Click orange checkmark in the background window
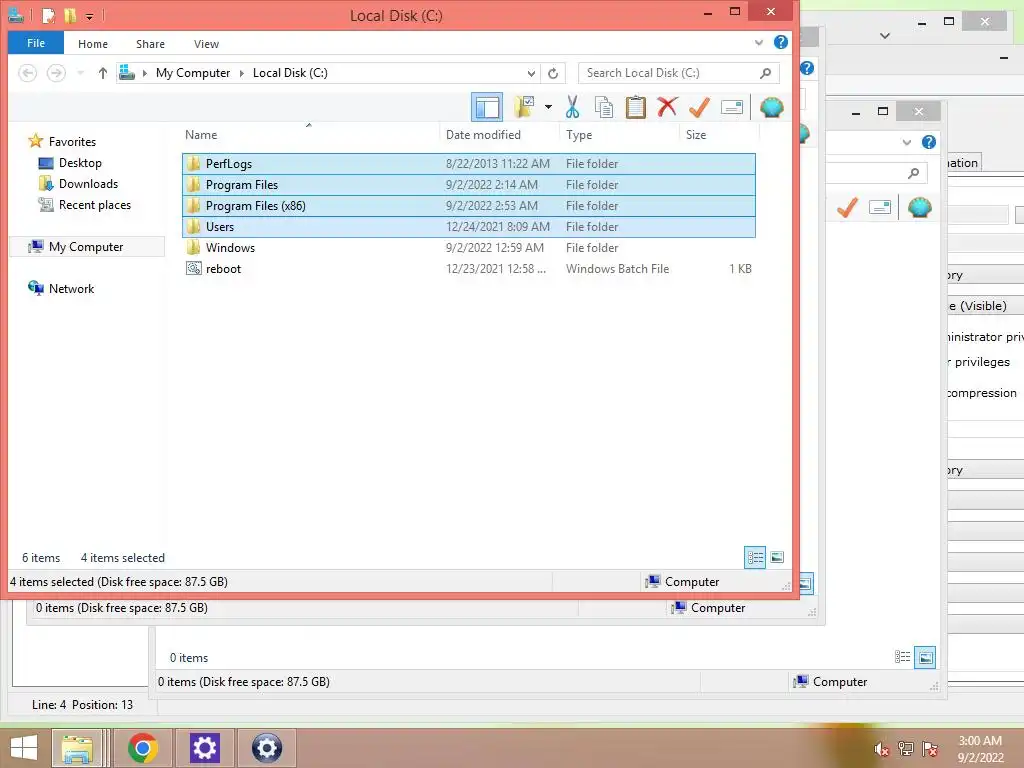The image size is (1024, 768). click(847, 208)
